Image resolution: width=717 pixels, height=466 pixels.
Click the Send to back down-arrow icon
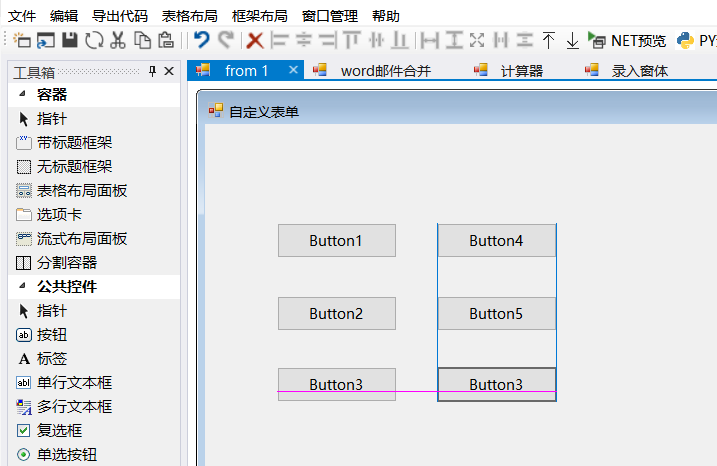click(572, 40)
